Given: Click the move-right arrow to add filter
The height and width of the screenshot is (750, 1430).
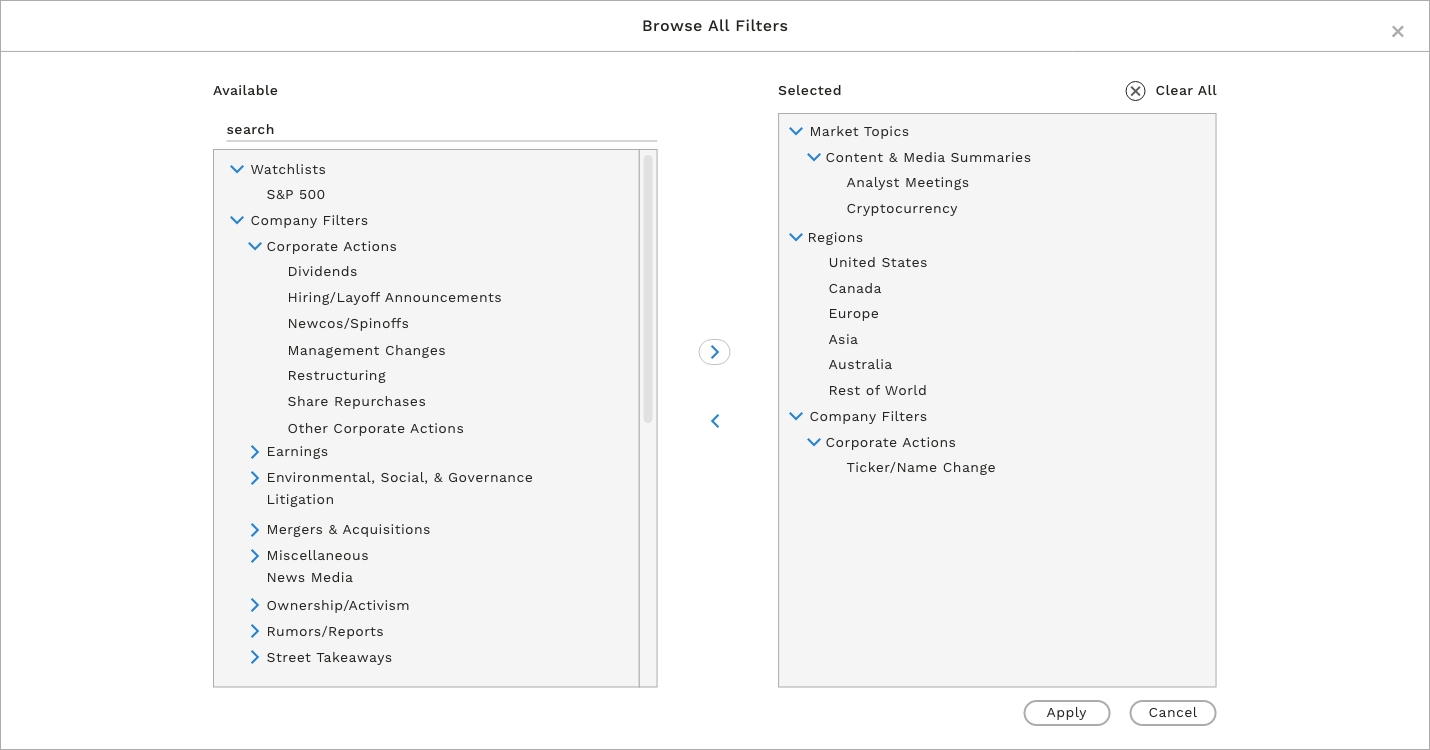Looking at the screenshot, I should click(x=714, y=352).
